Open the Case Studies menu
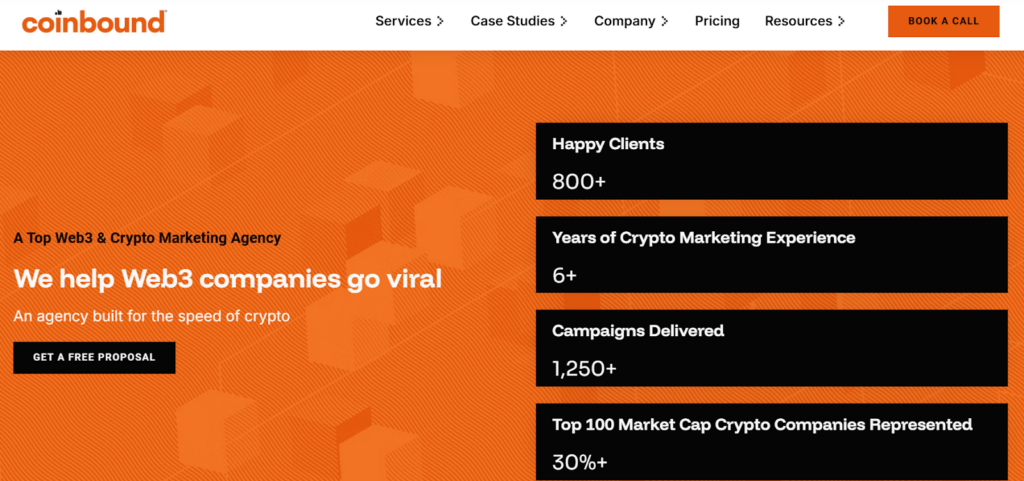Screen dimensions: 1024x481 pyautogui.click(x=513, y=21)
